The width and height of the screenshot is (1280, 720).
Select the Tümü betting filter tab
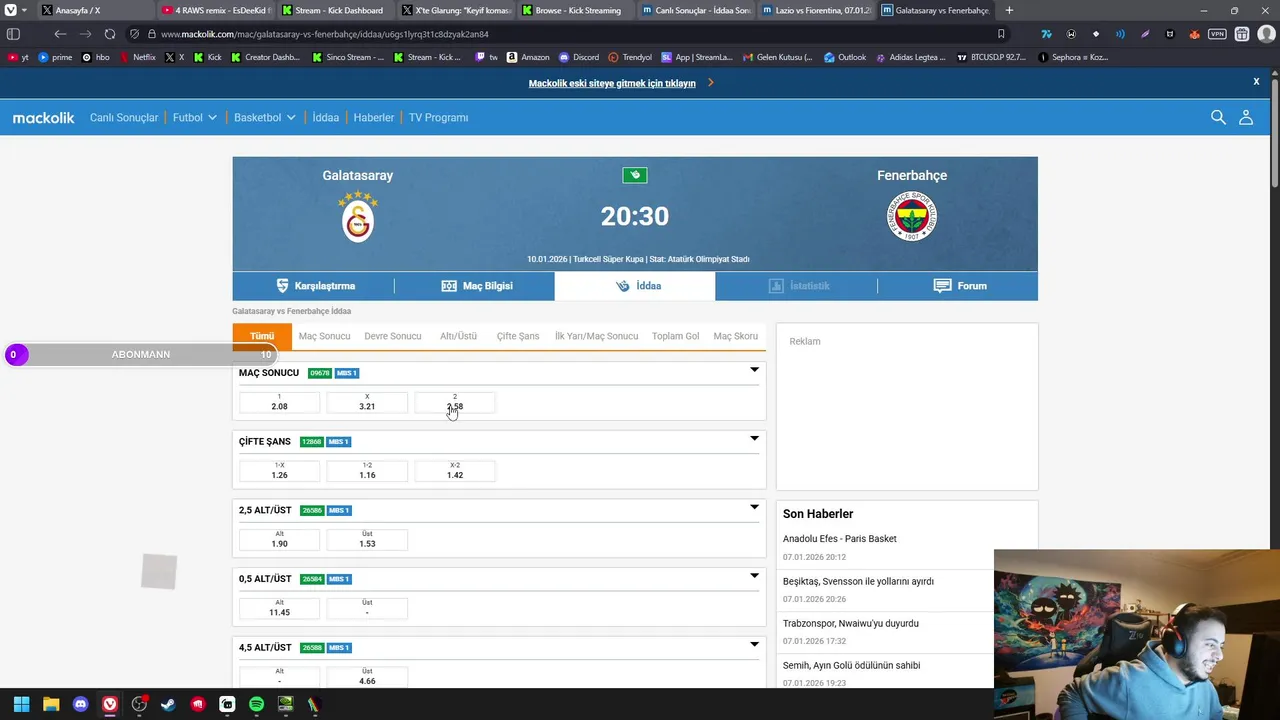[262, 336]
